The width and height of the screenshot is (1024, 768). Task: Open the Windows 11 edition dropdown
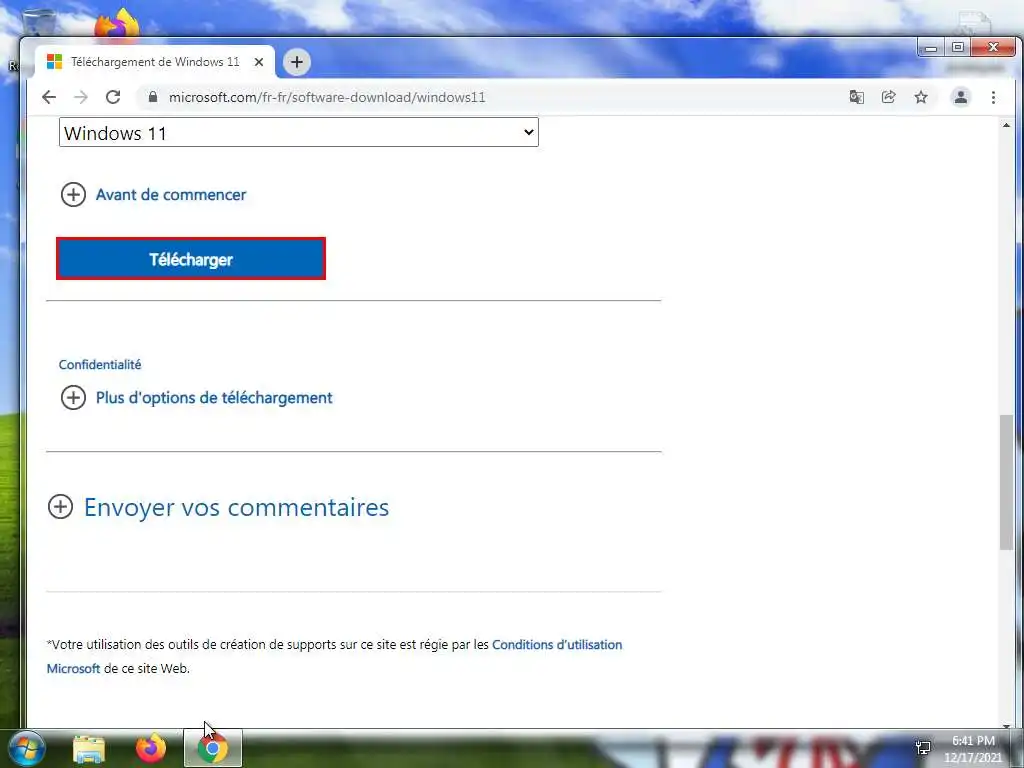pos(298,133)
